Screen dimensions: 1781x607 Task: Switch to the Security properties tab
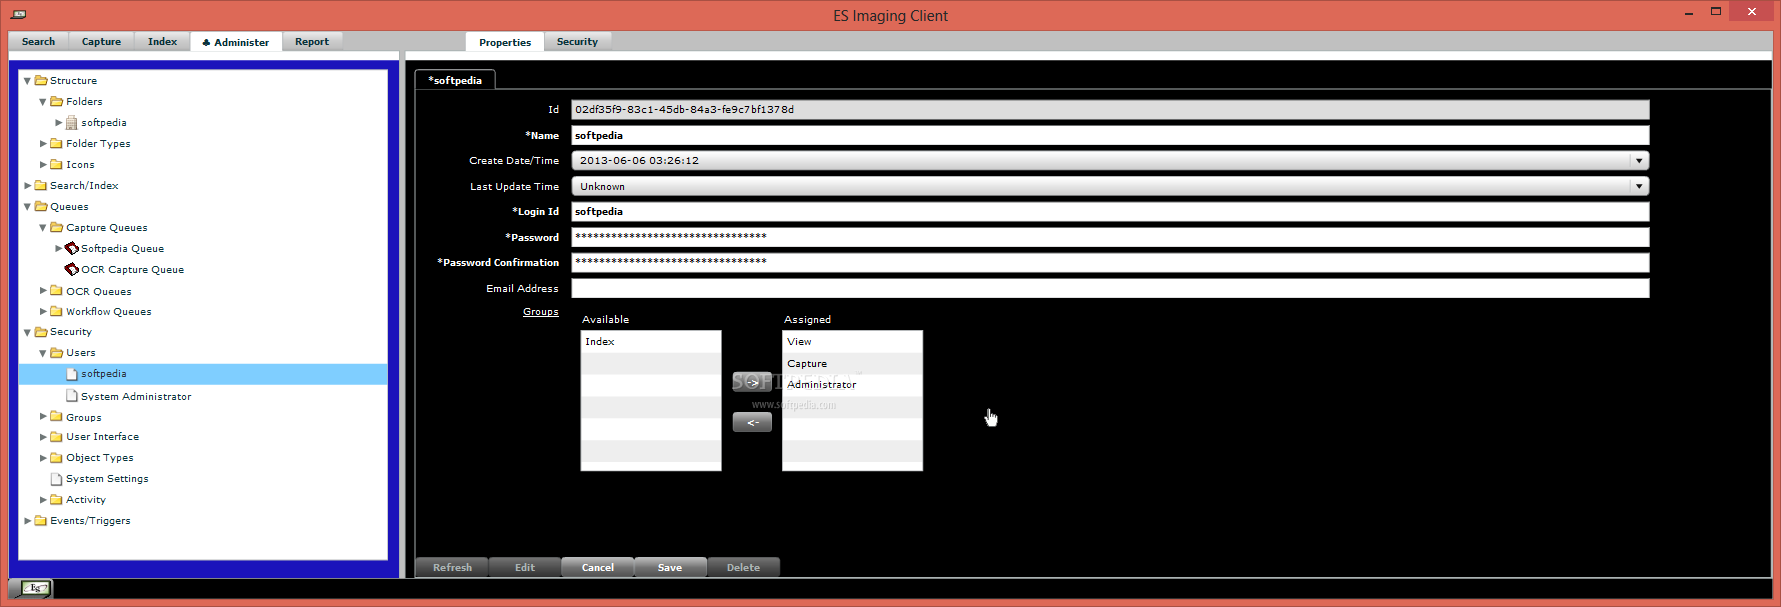pos(577,41)
